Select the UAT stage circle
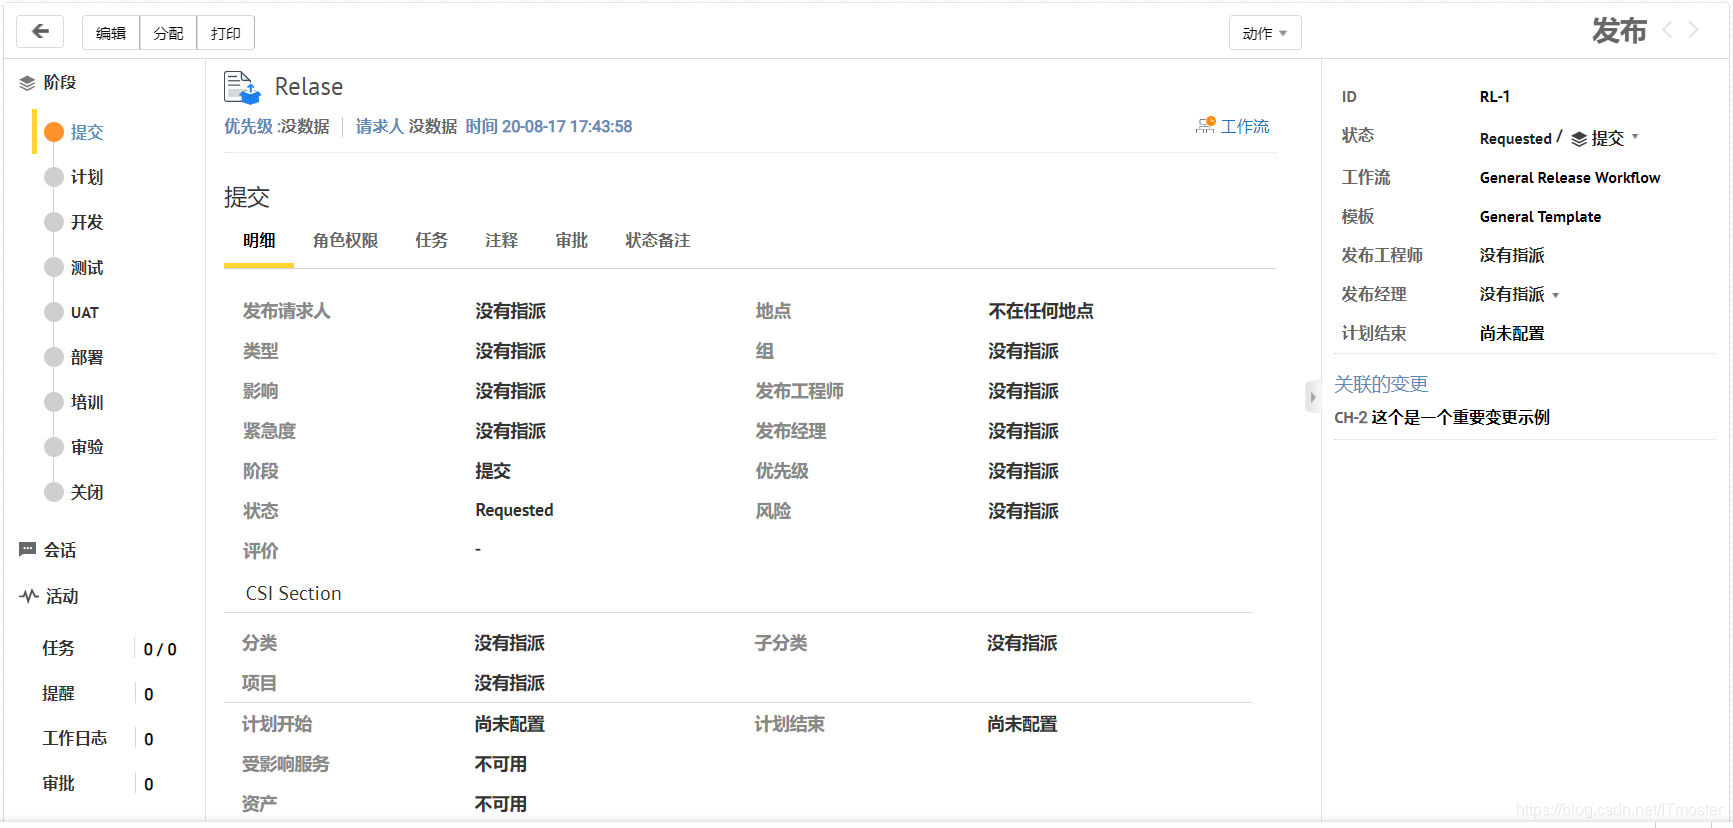Screen dimensions: 1733x828 click(54, 312)
